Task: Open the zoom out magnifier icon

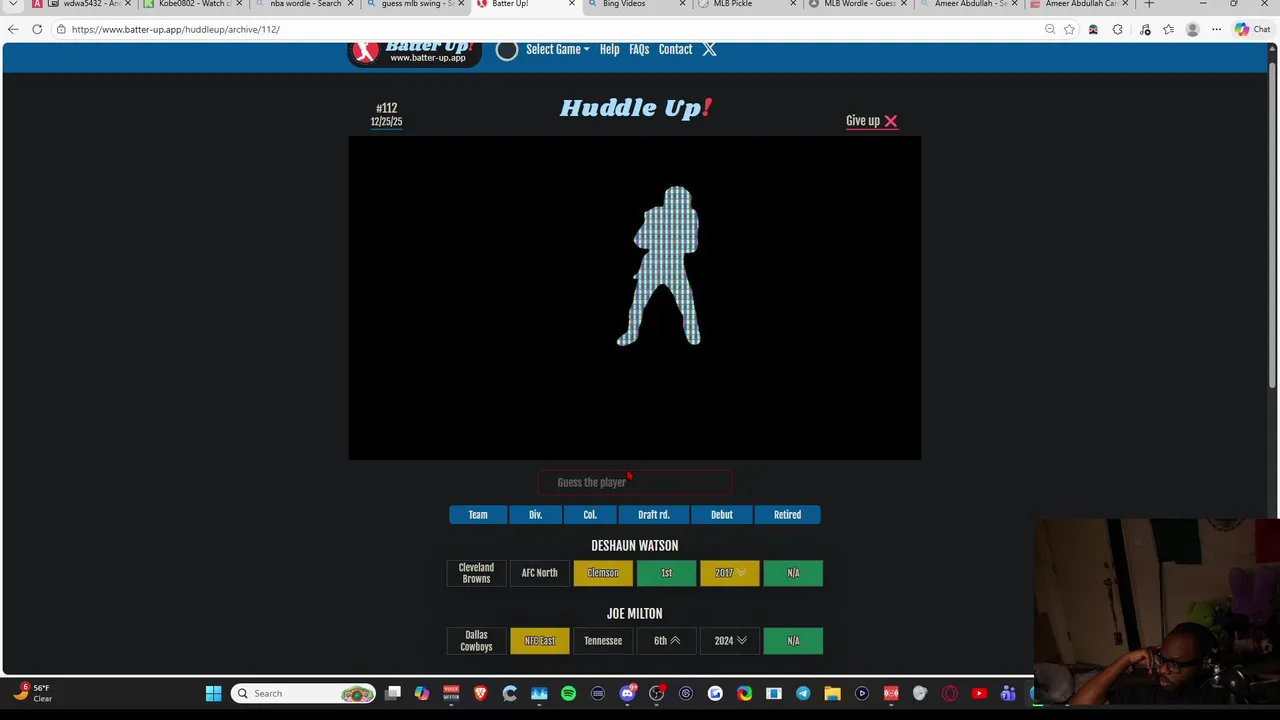Action: [1050, 29]
